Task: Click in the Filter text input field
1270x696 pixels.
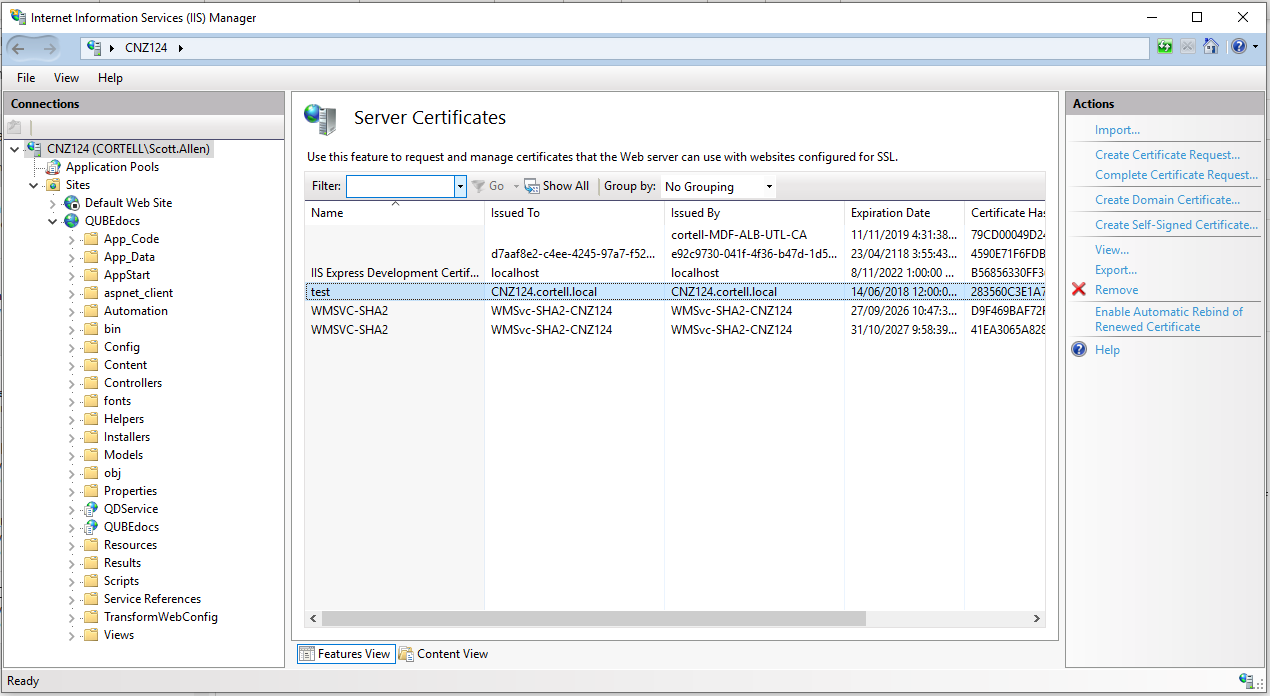Action: pos(400,186)
